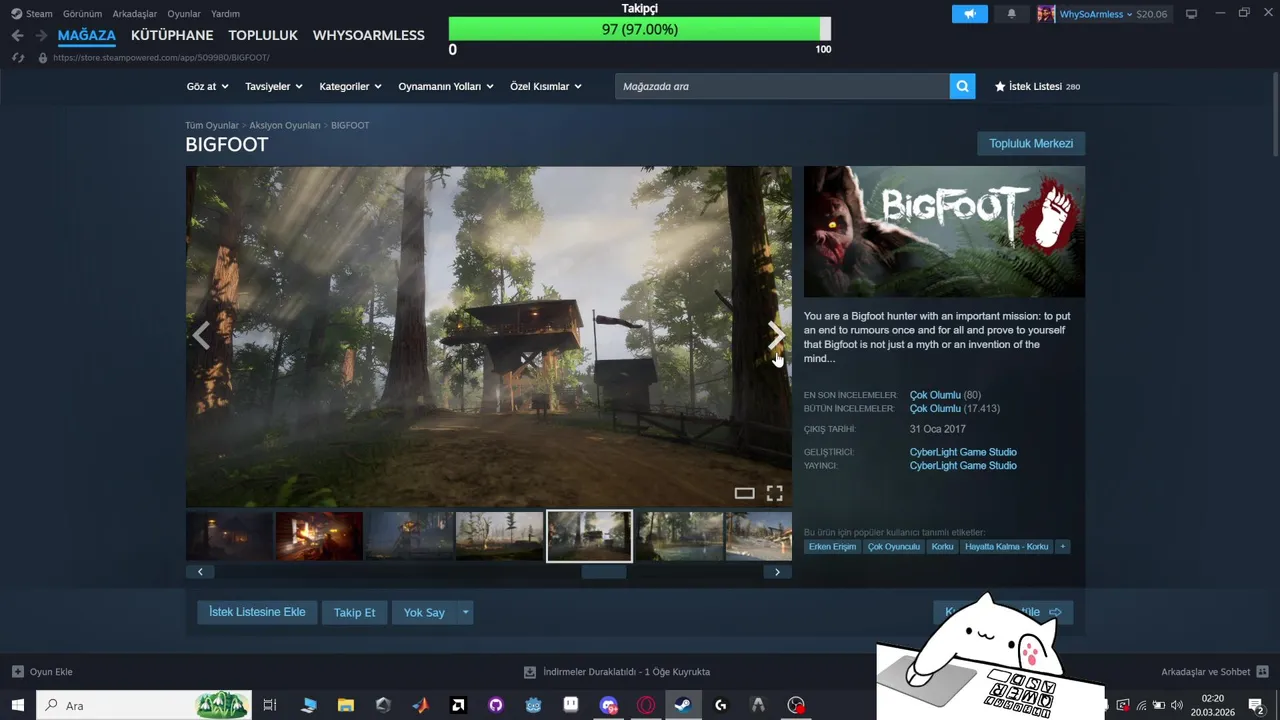This screenshot has width=1280, height=720.
Task: Open the notifications bell
Action: click(1011, 14)
